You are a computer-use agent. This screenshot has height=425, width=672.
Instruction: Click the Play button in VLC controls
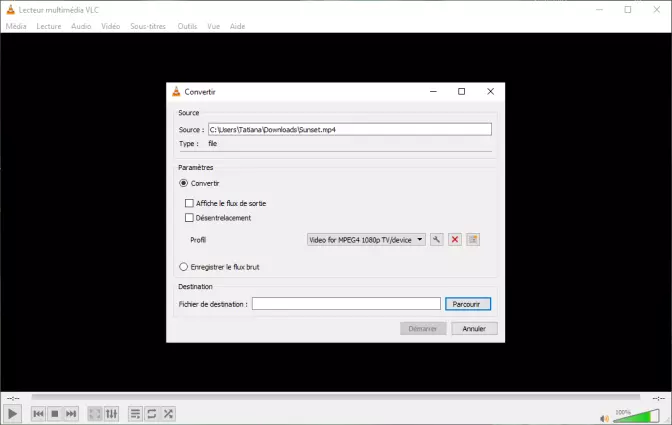click(12, 414)
